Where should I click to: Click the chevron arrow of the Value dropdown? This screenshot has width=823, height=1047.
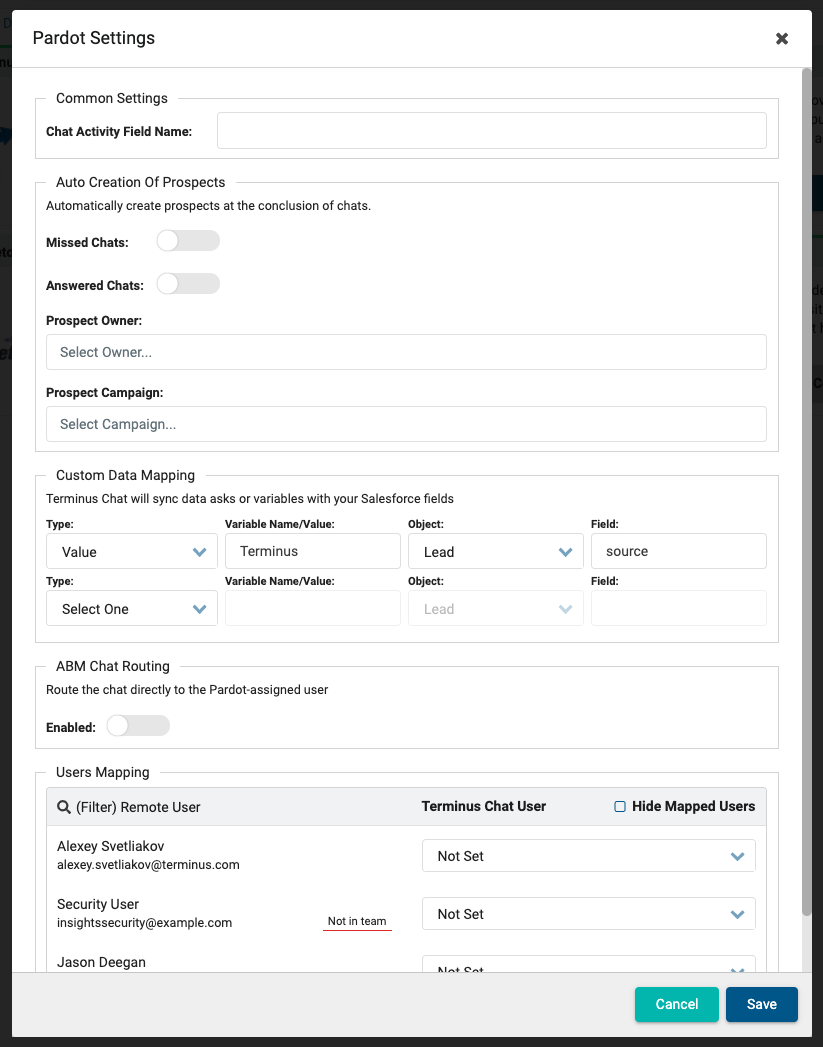click(200, 552)
